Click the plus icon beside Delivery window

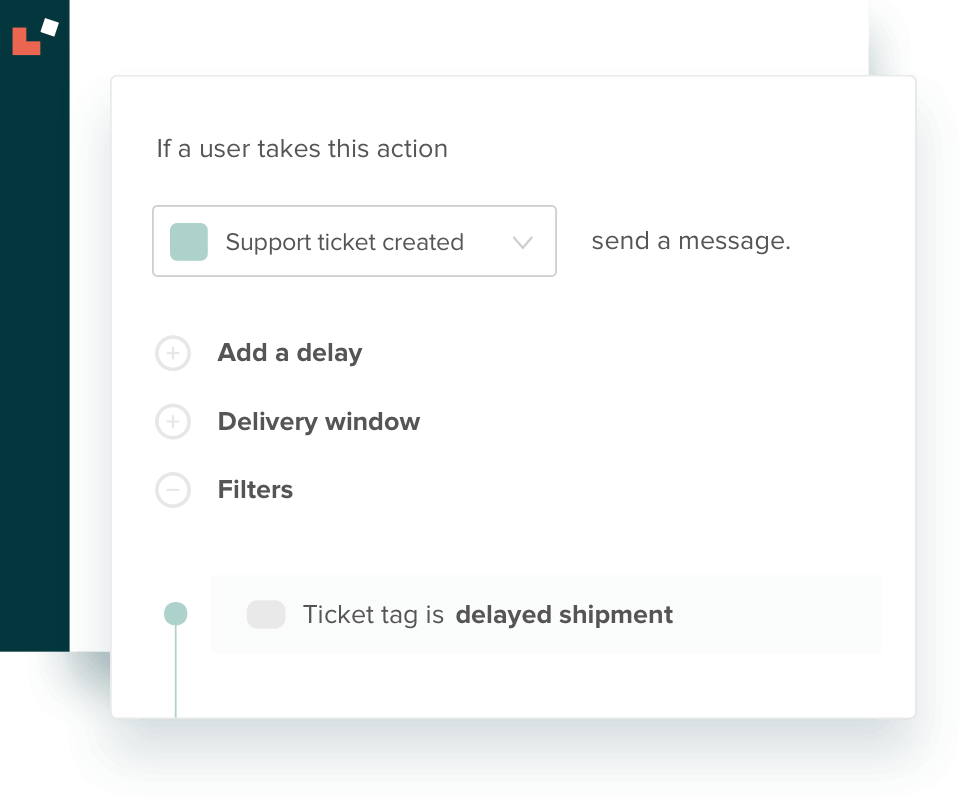point(173,422)
